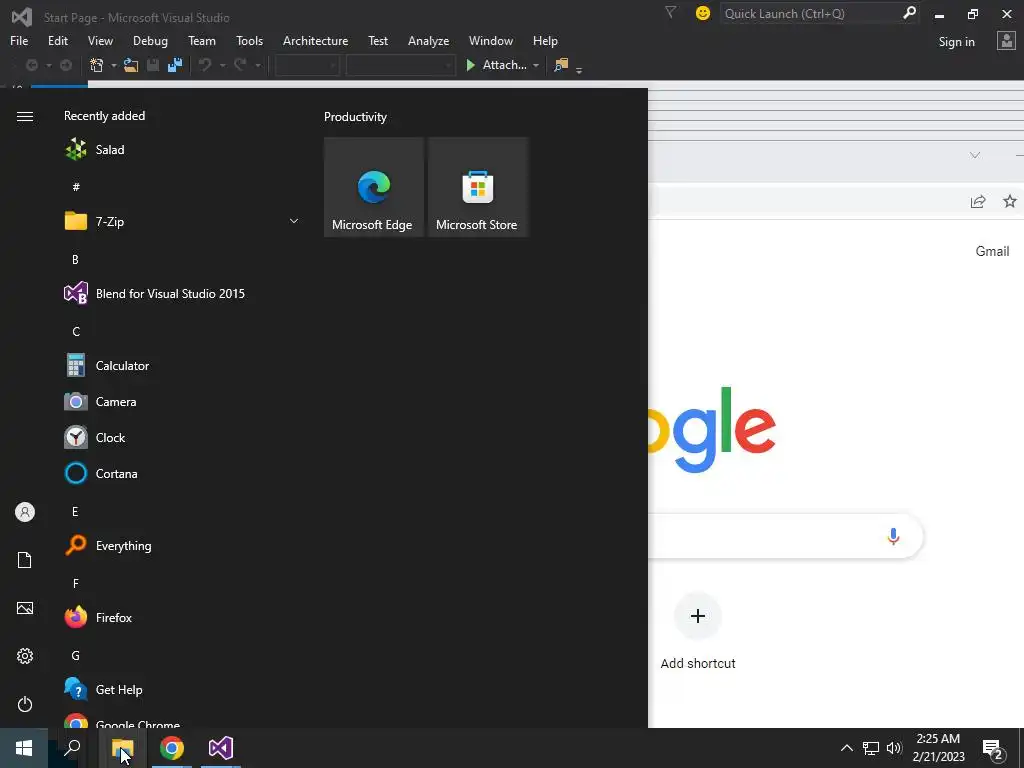Open the Debug menu
Image resolution: width=1024 pixels, height=768 pixels.
(150, 40)
